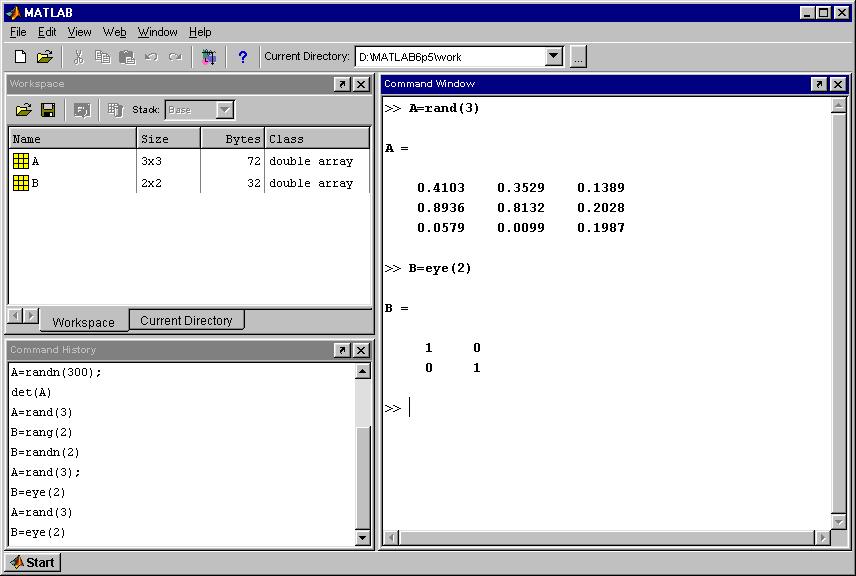Click the Undo arrow icon
856x576 pixels.
(x=151, y=57)
